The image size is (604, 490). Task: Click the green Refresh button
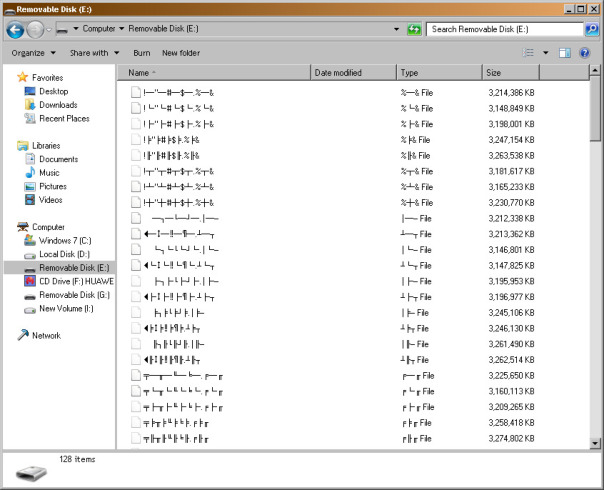point(414,29)
